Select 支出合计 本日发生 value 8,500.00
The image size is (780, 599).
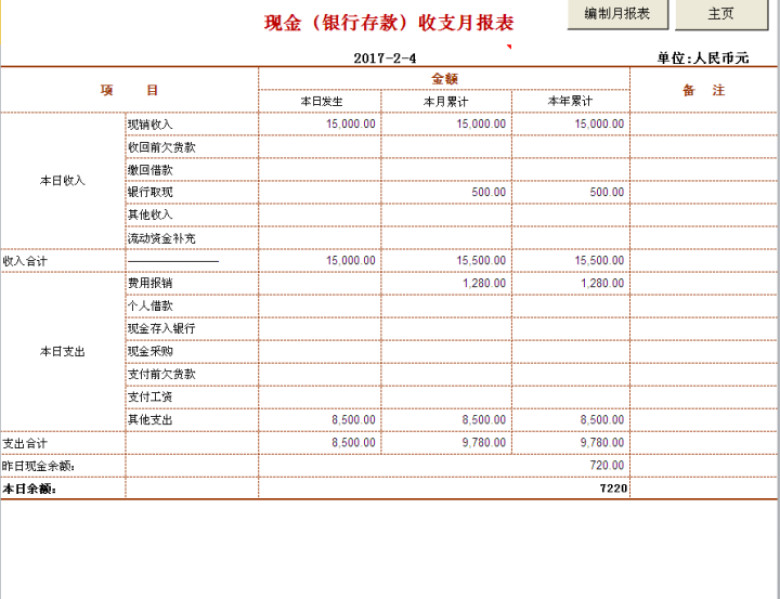pos(354,443)
